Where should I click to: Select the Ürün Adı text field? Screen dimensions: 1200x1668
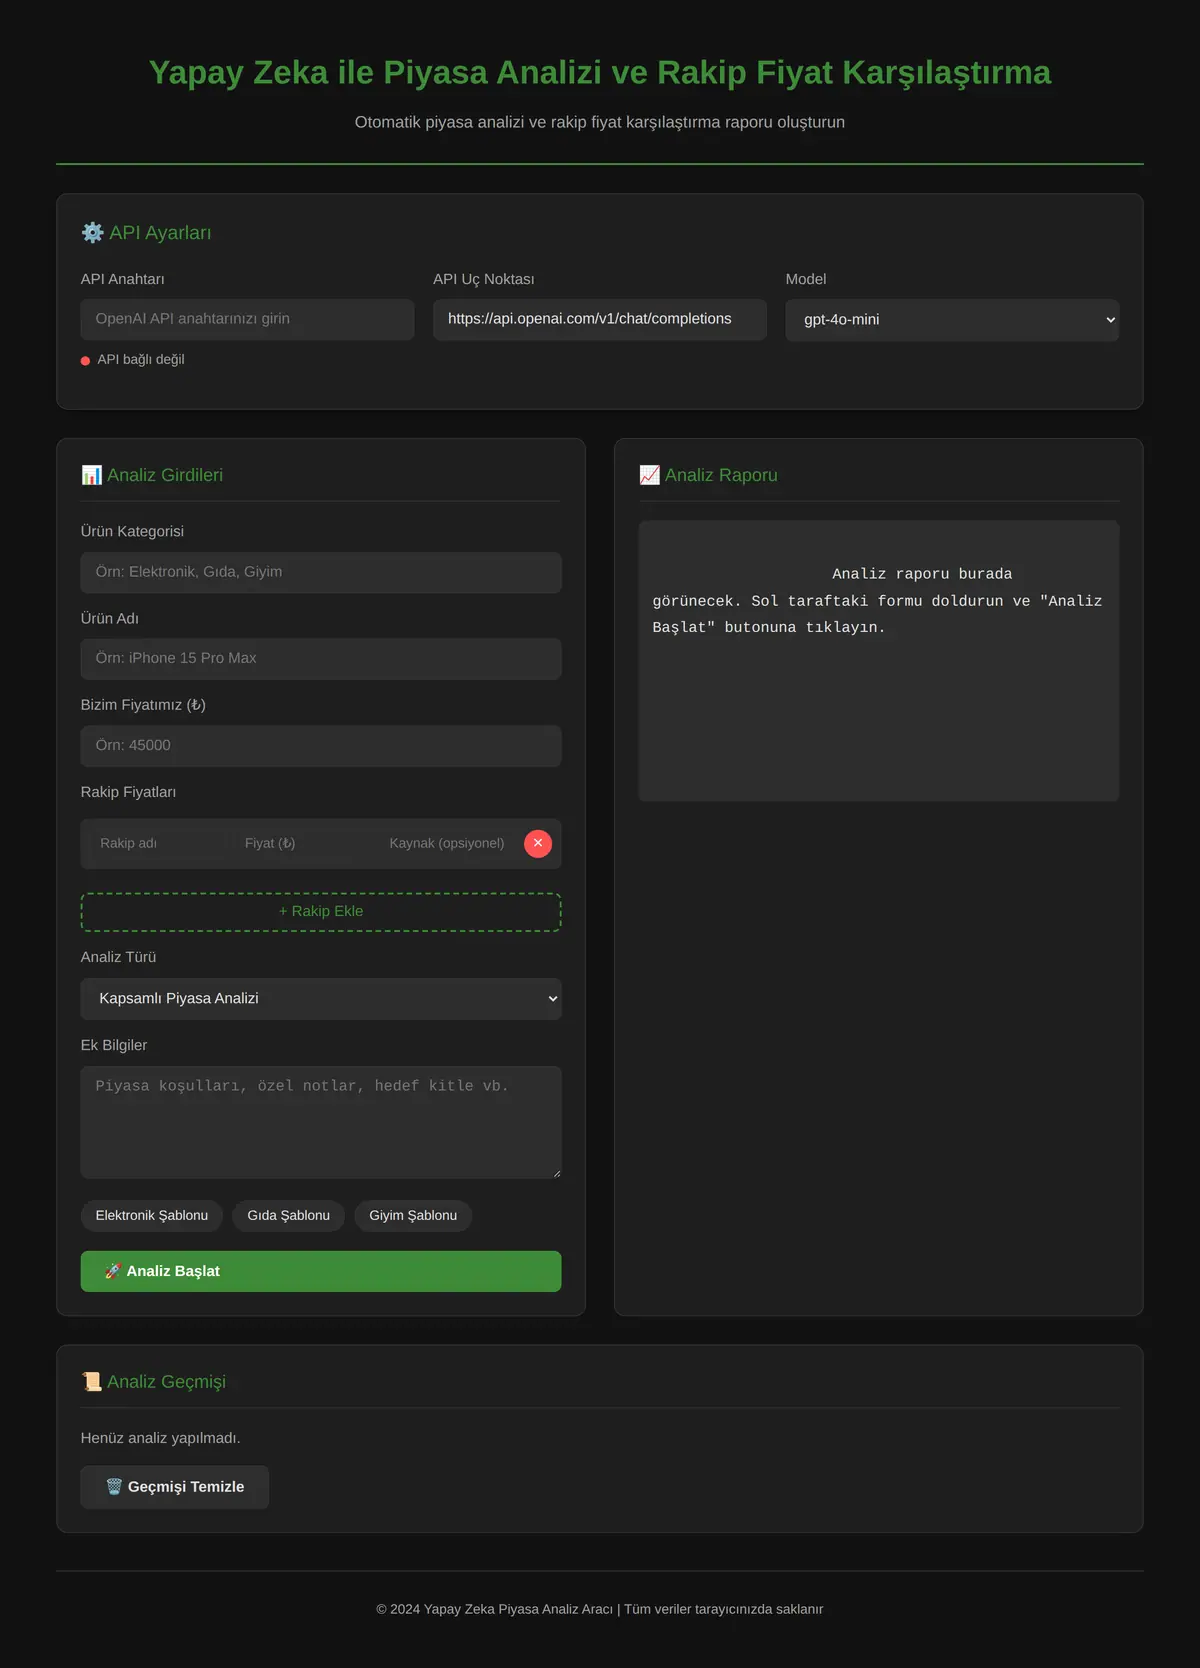(x=321, y=659)
